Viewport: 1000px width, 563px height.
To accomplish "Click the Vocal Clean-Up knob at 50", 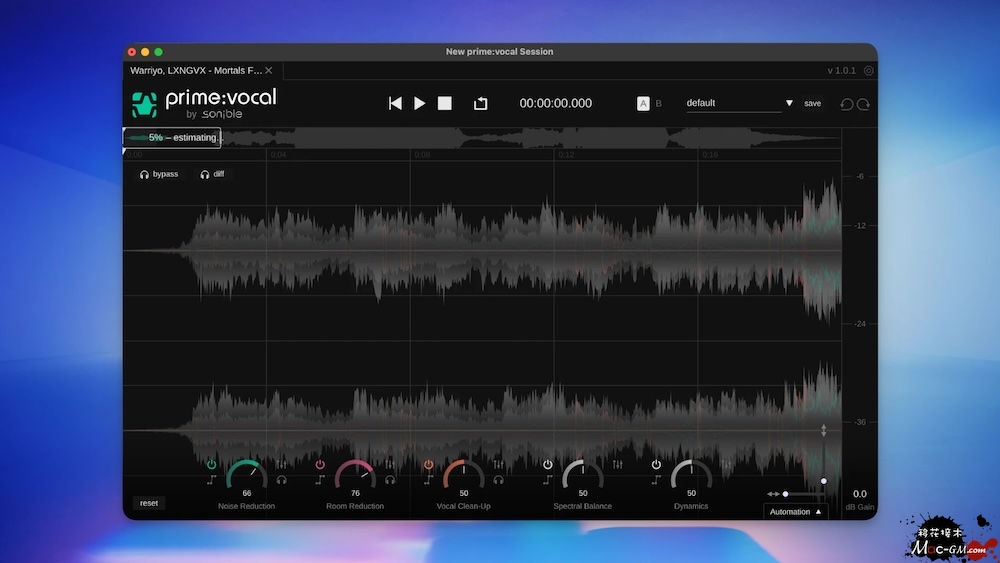I will [x=464, y=474].
